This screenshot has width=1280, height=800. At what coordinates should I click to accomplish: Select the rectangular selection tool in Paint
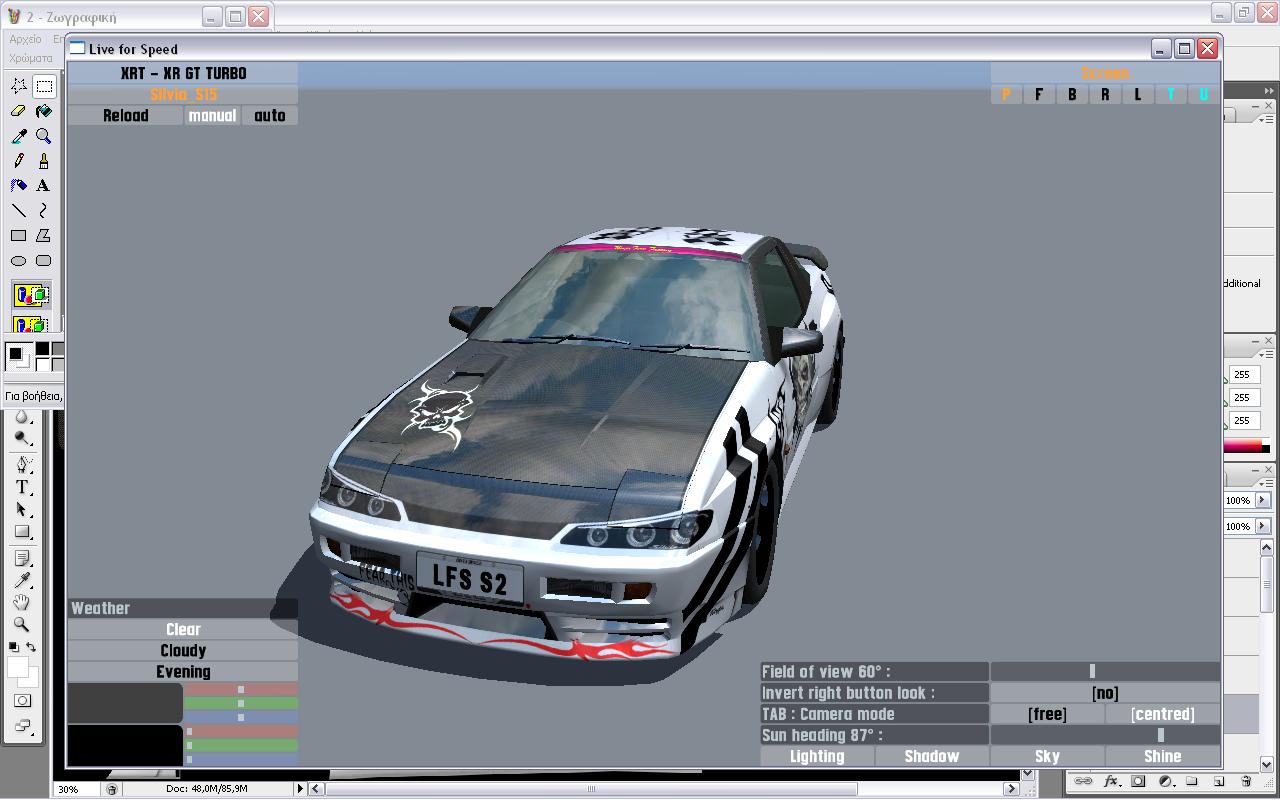coord(44,87)
